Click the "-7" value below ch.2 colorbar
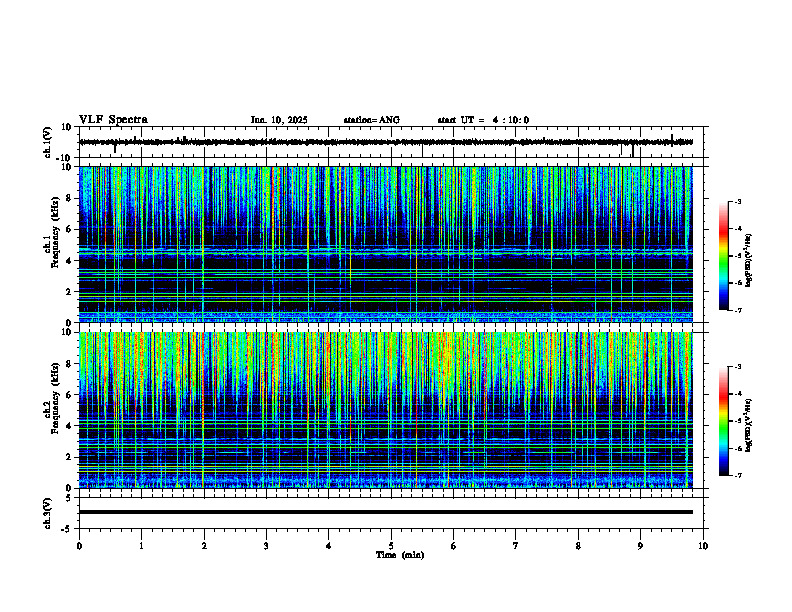The height and width of the screenshot is (612, 792). [x=737, y=476]
